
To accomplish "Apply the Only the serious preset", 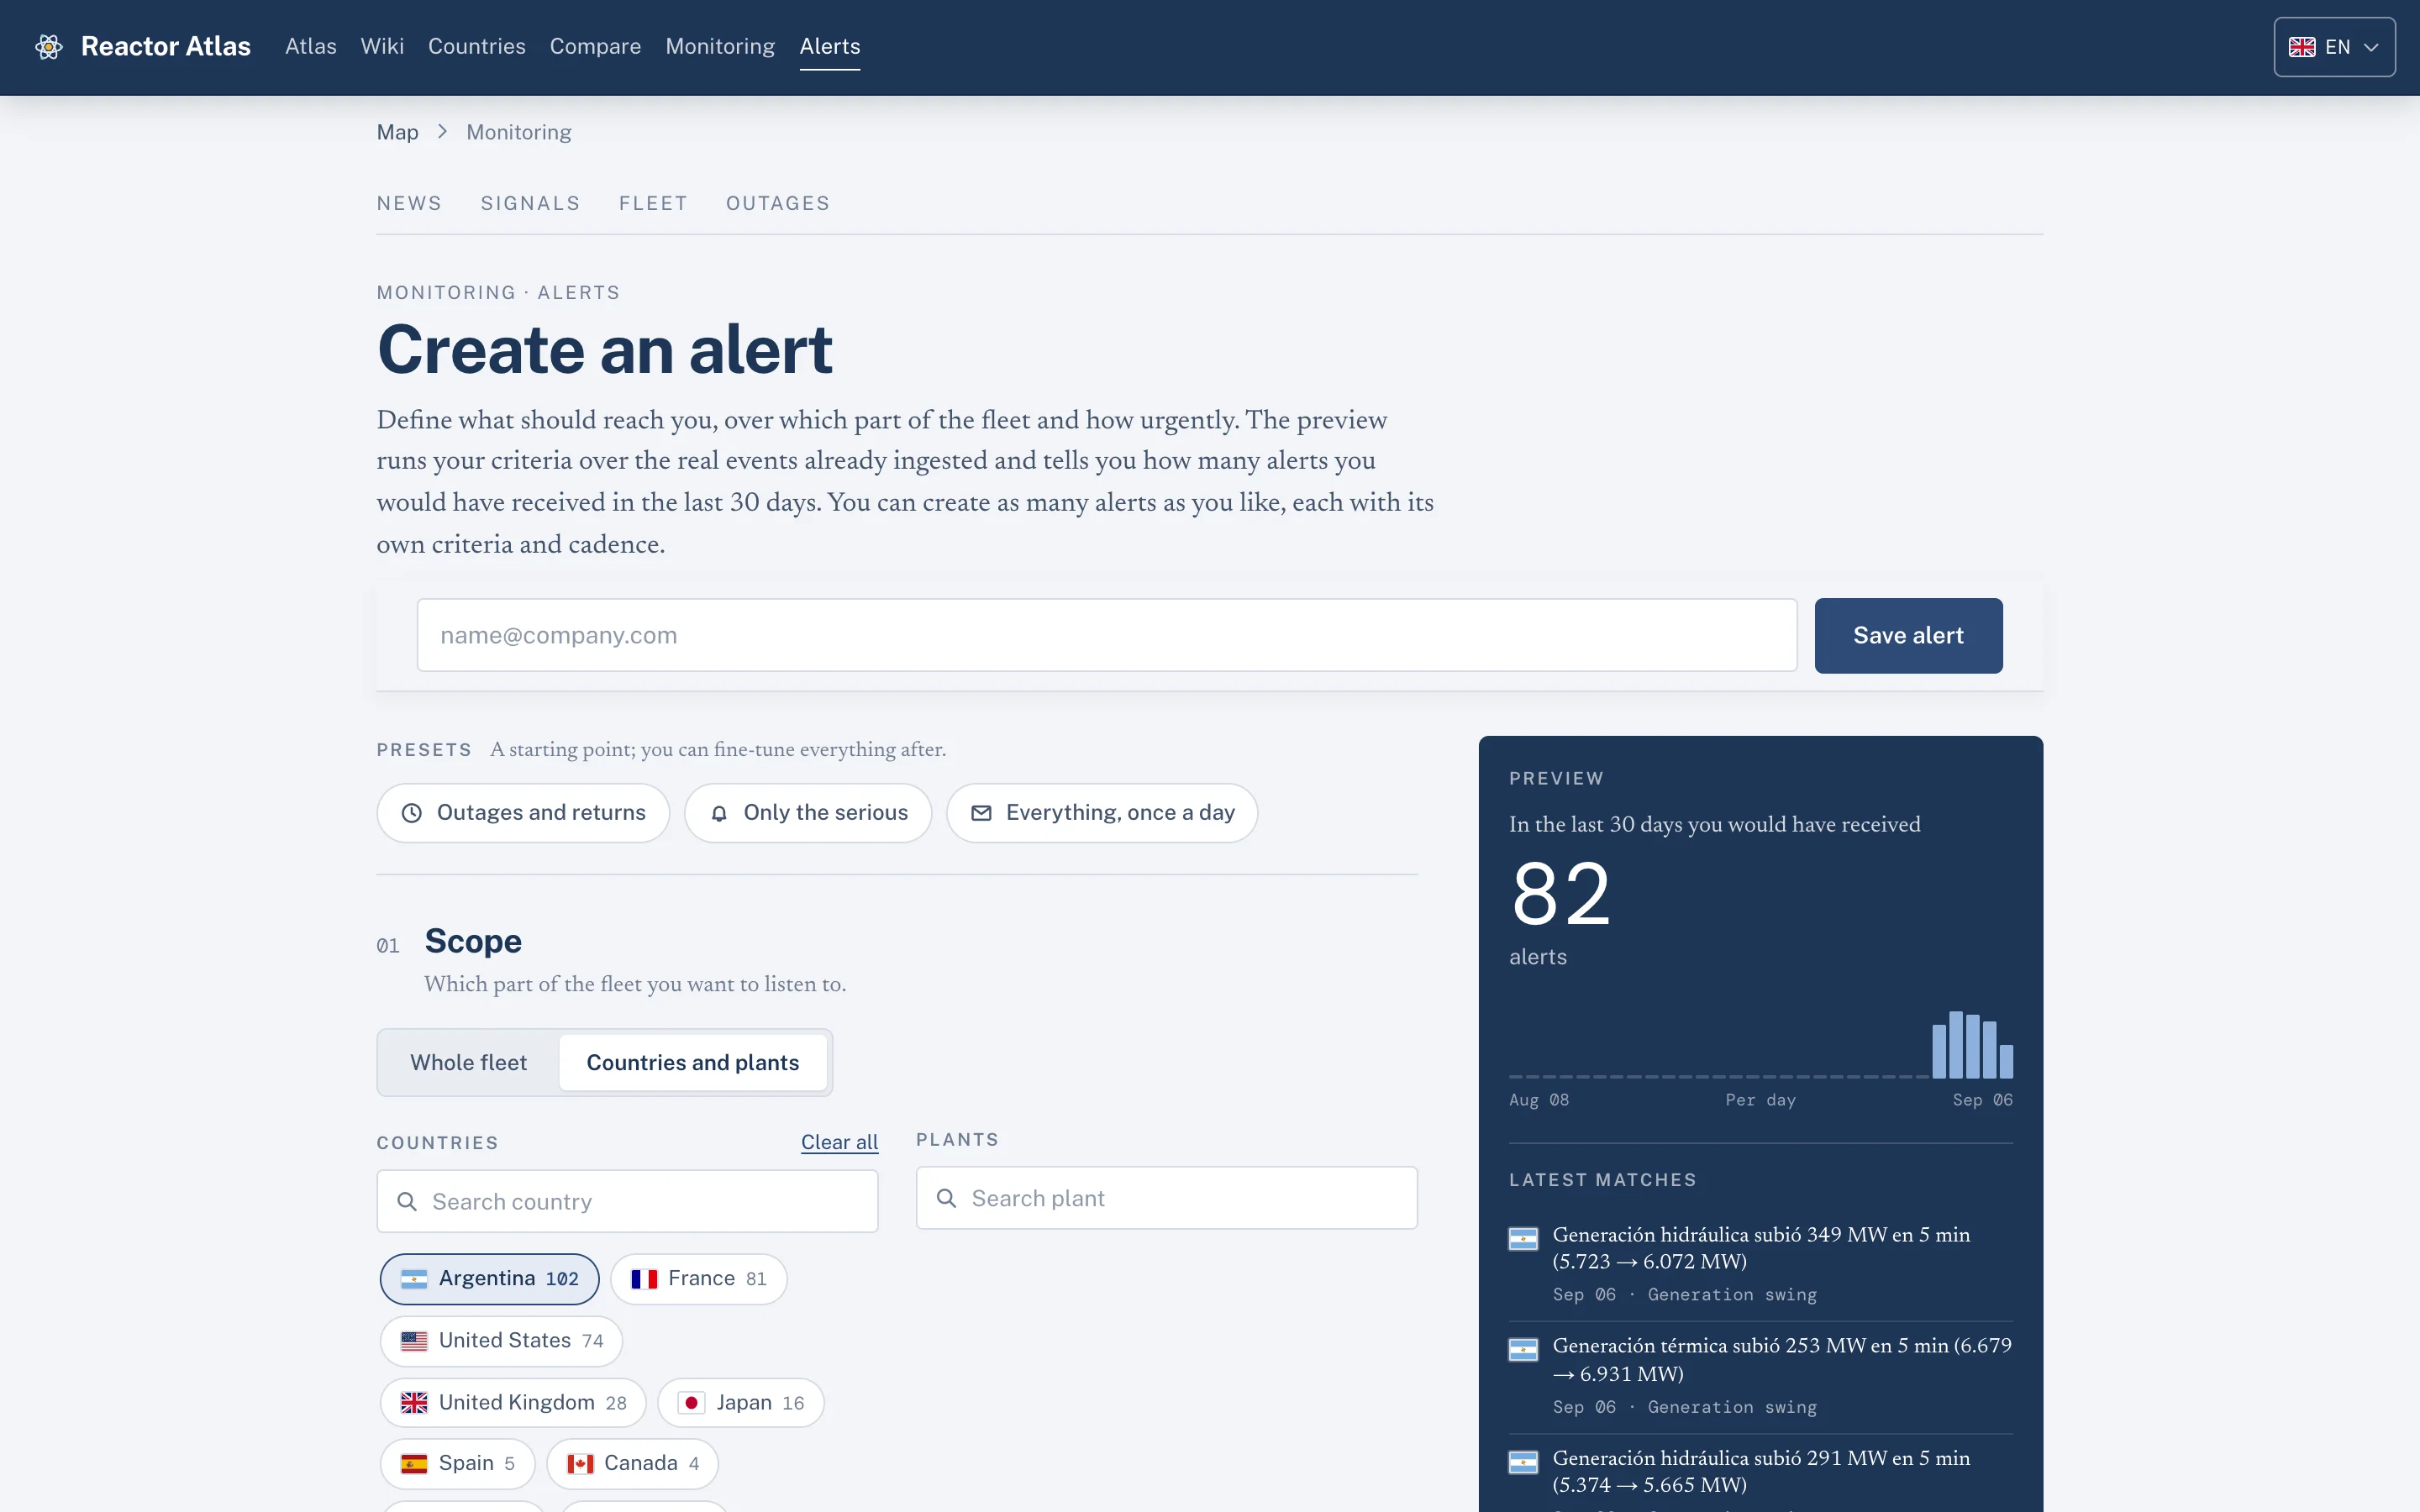I will click(808, 813).
